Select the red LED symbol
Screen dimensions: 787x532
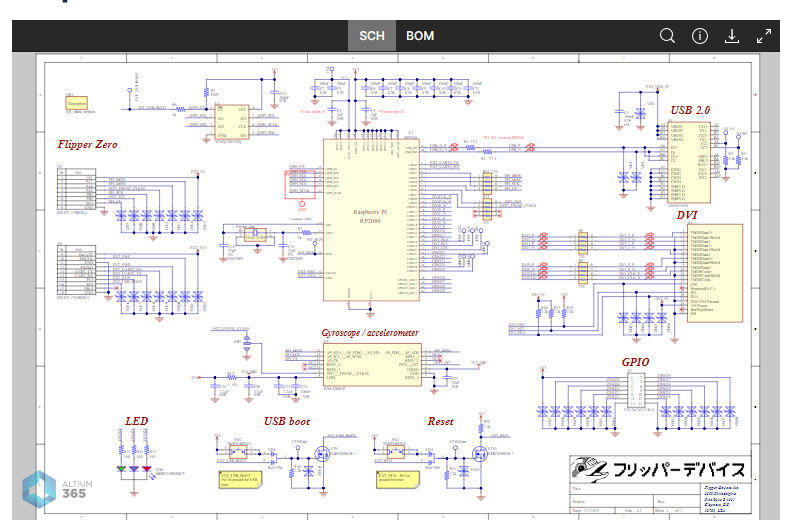pyautogui.click(x=147, y=469)
